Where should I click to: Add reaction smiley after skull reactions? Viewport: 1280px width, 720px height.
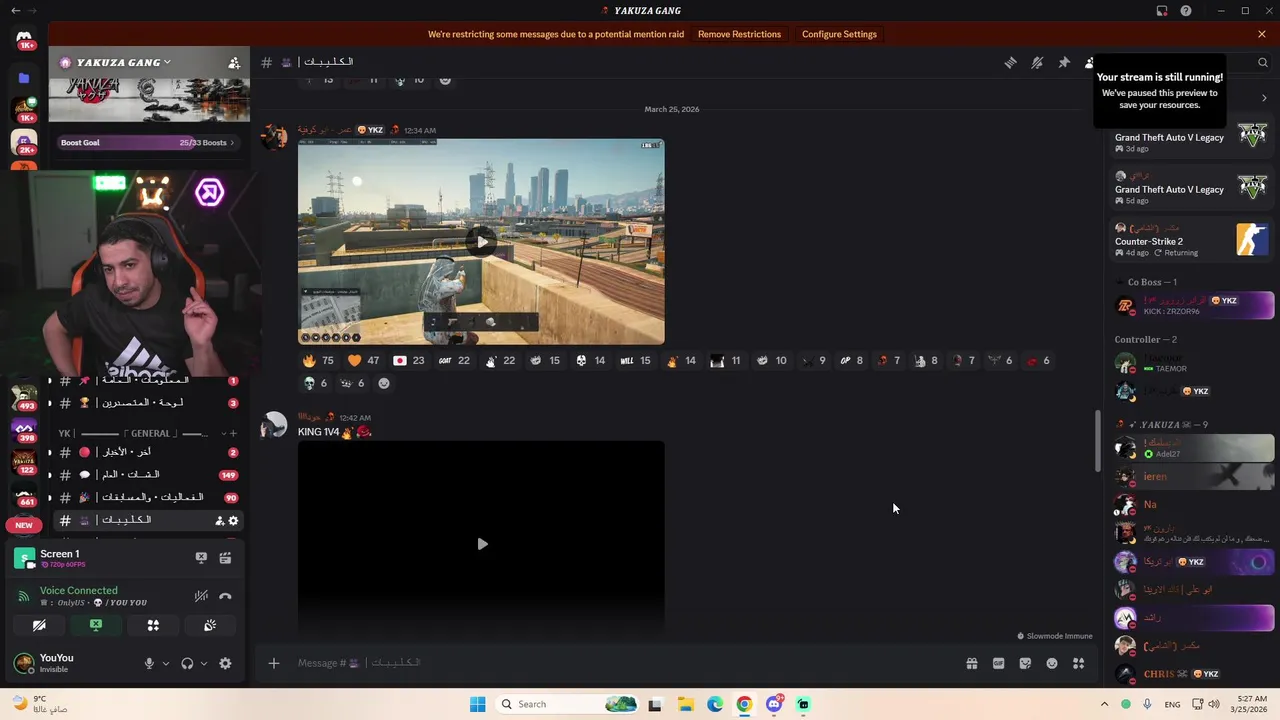point(384,383)
